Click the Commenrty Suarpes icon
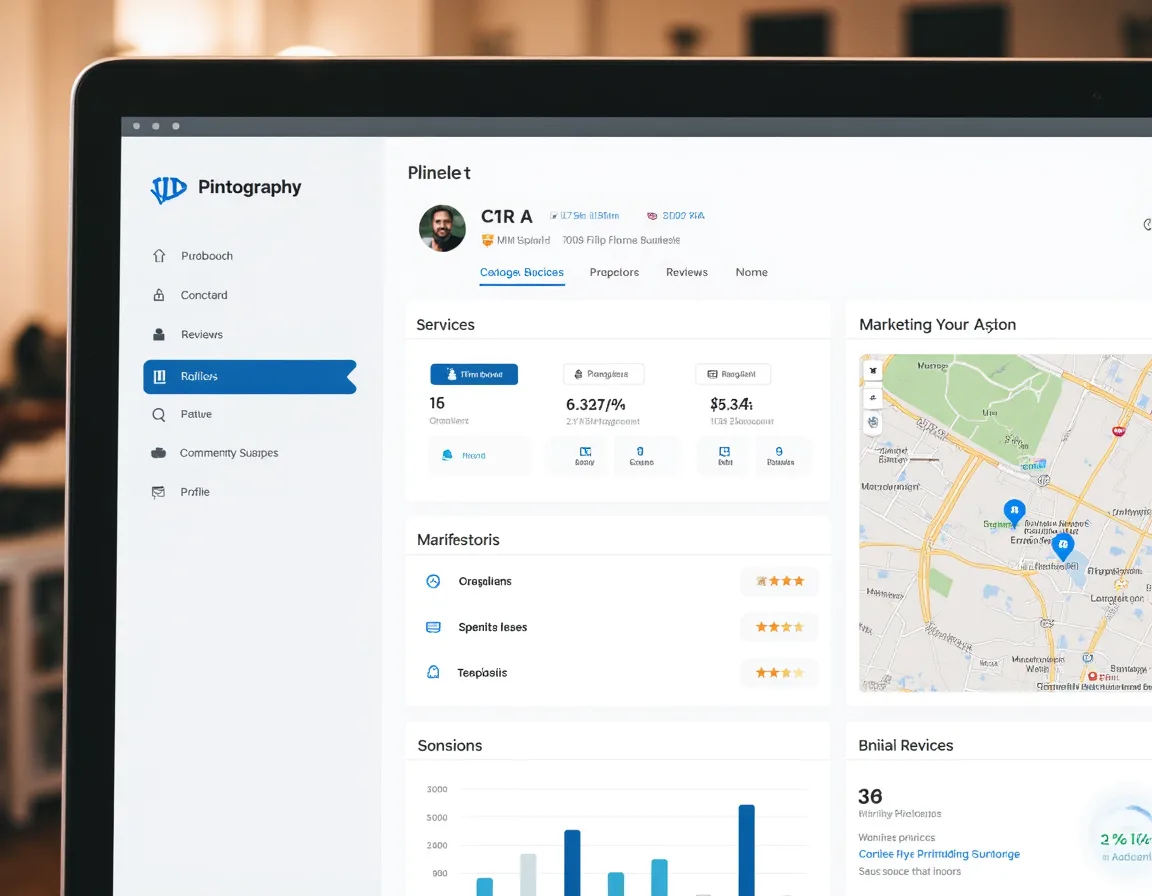 [159, 452]
